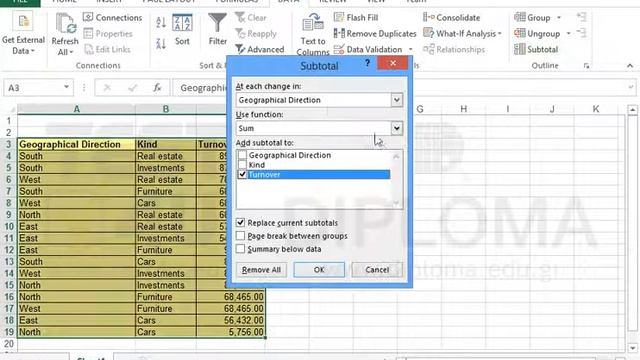
Task: Select column A header
Action: click(76, 109)
